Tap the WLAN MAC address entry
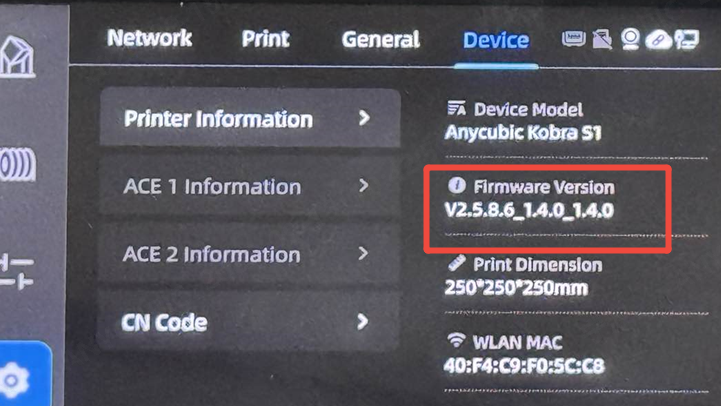The width and height of the screenshot is (721, 406). pyautogui.click(x=524, y=355)
